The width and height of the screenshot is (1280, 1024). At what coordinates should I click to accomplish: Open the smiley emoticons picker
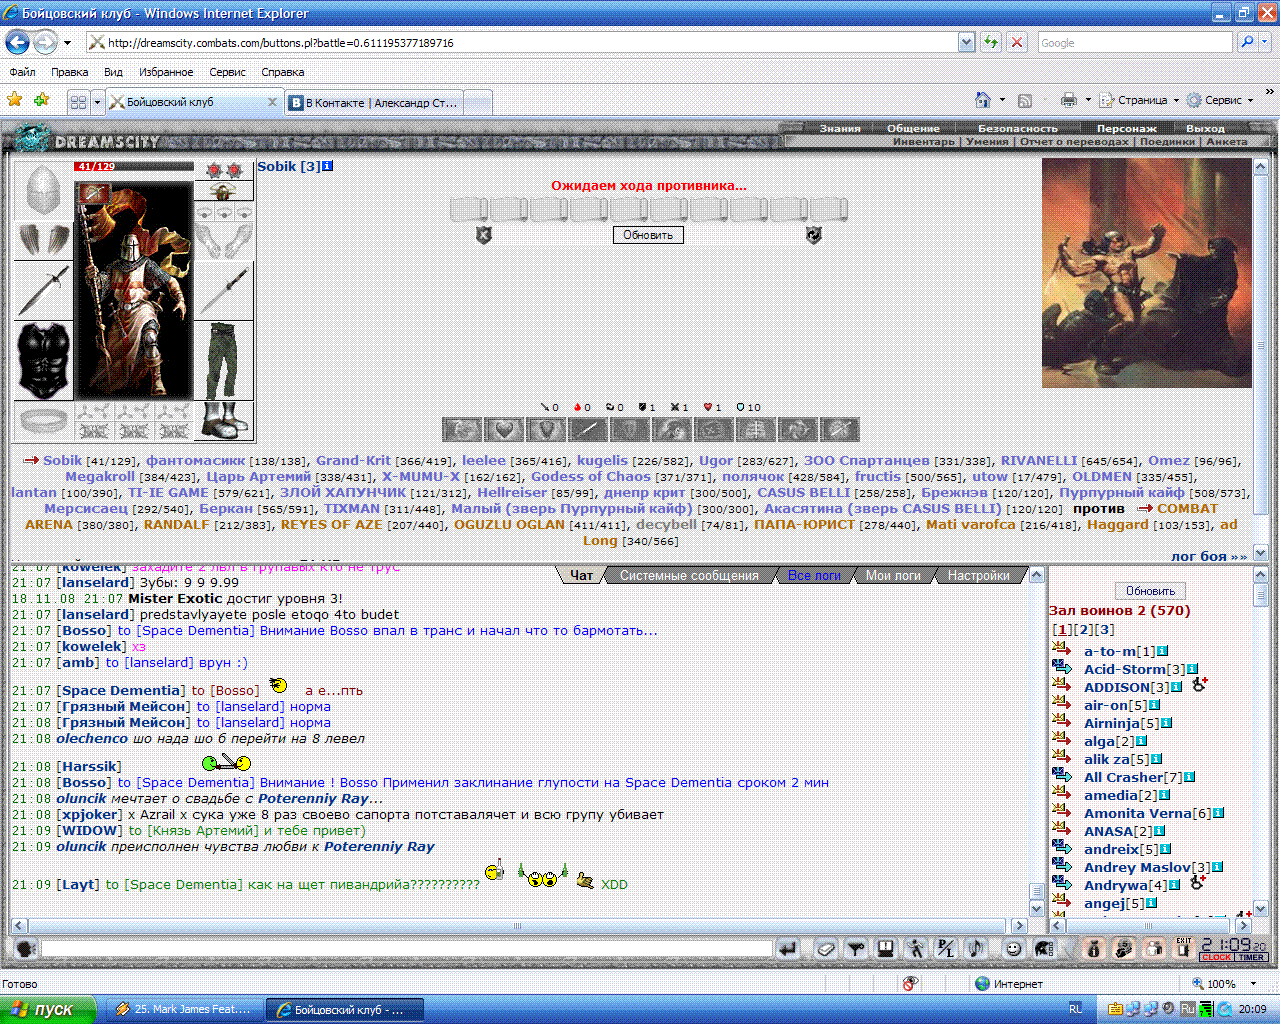pyautogui.click(x=1013, y=949)
